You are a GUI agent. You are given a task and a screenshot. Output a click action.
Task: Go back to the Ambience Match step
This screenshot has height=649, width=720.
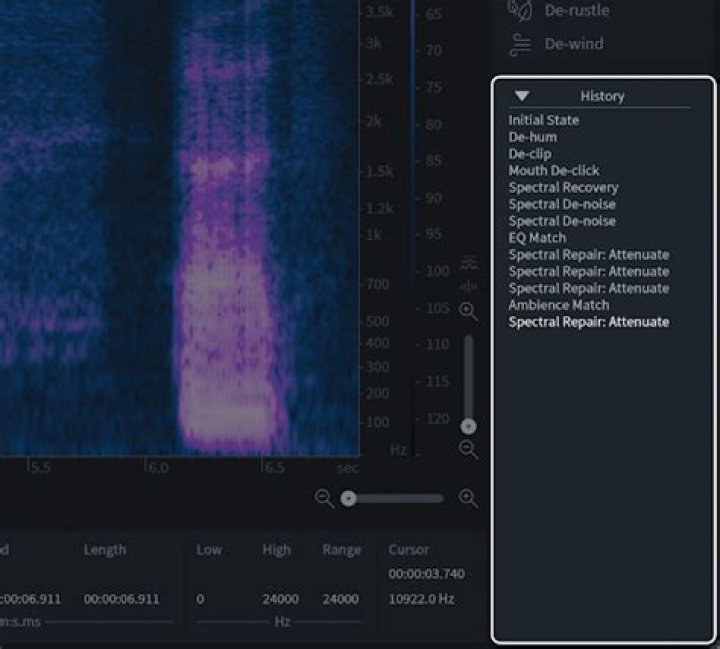point(558,305)
